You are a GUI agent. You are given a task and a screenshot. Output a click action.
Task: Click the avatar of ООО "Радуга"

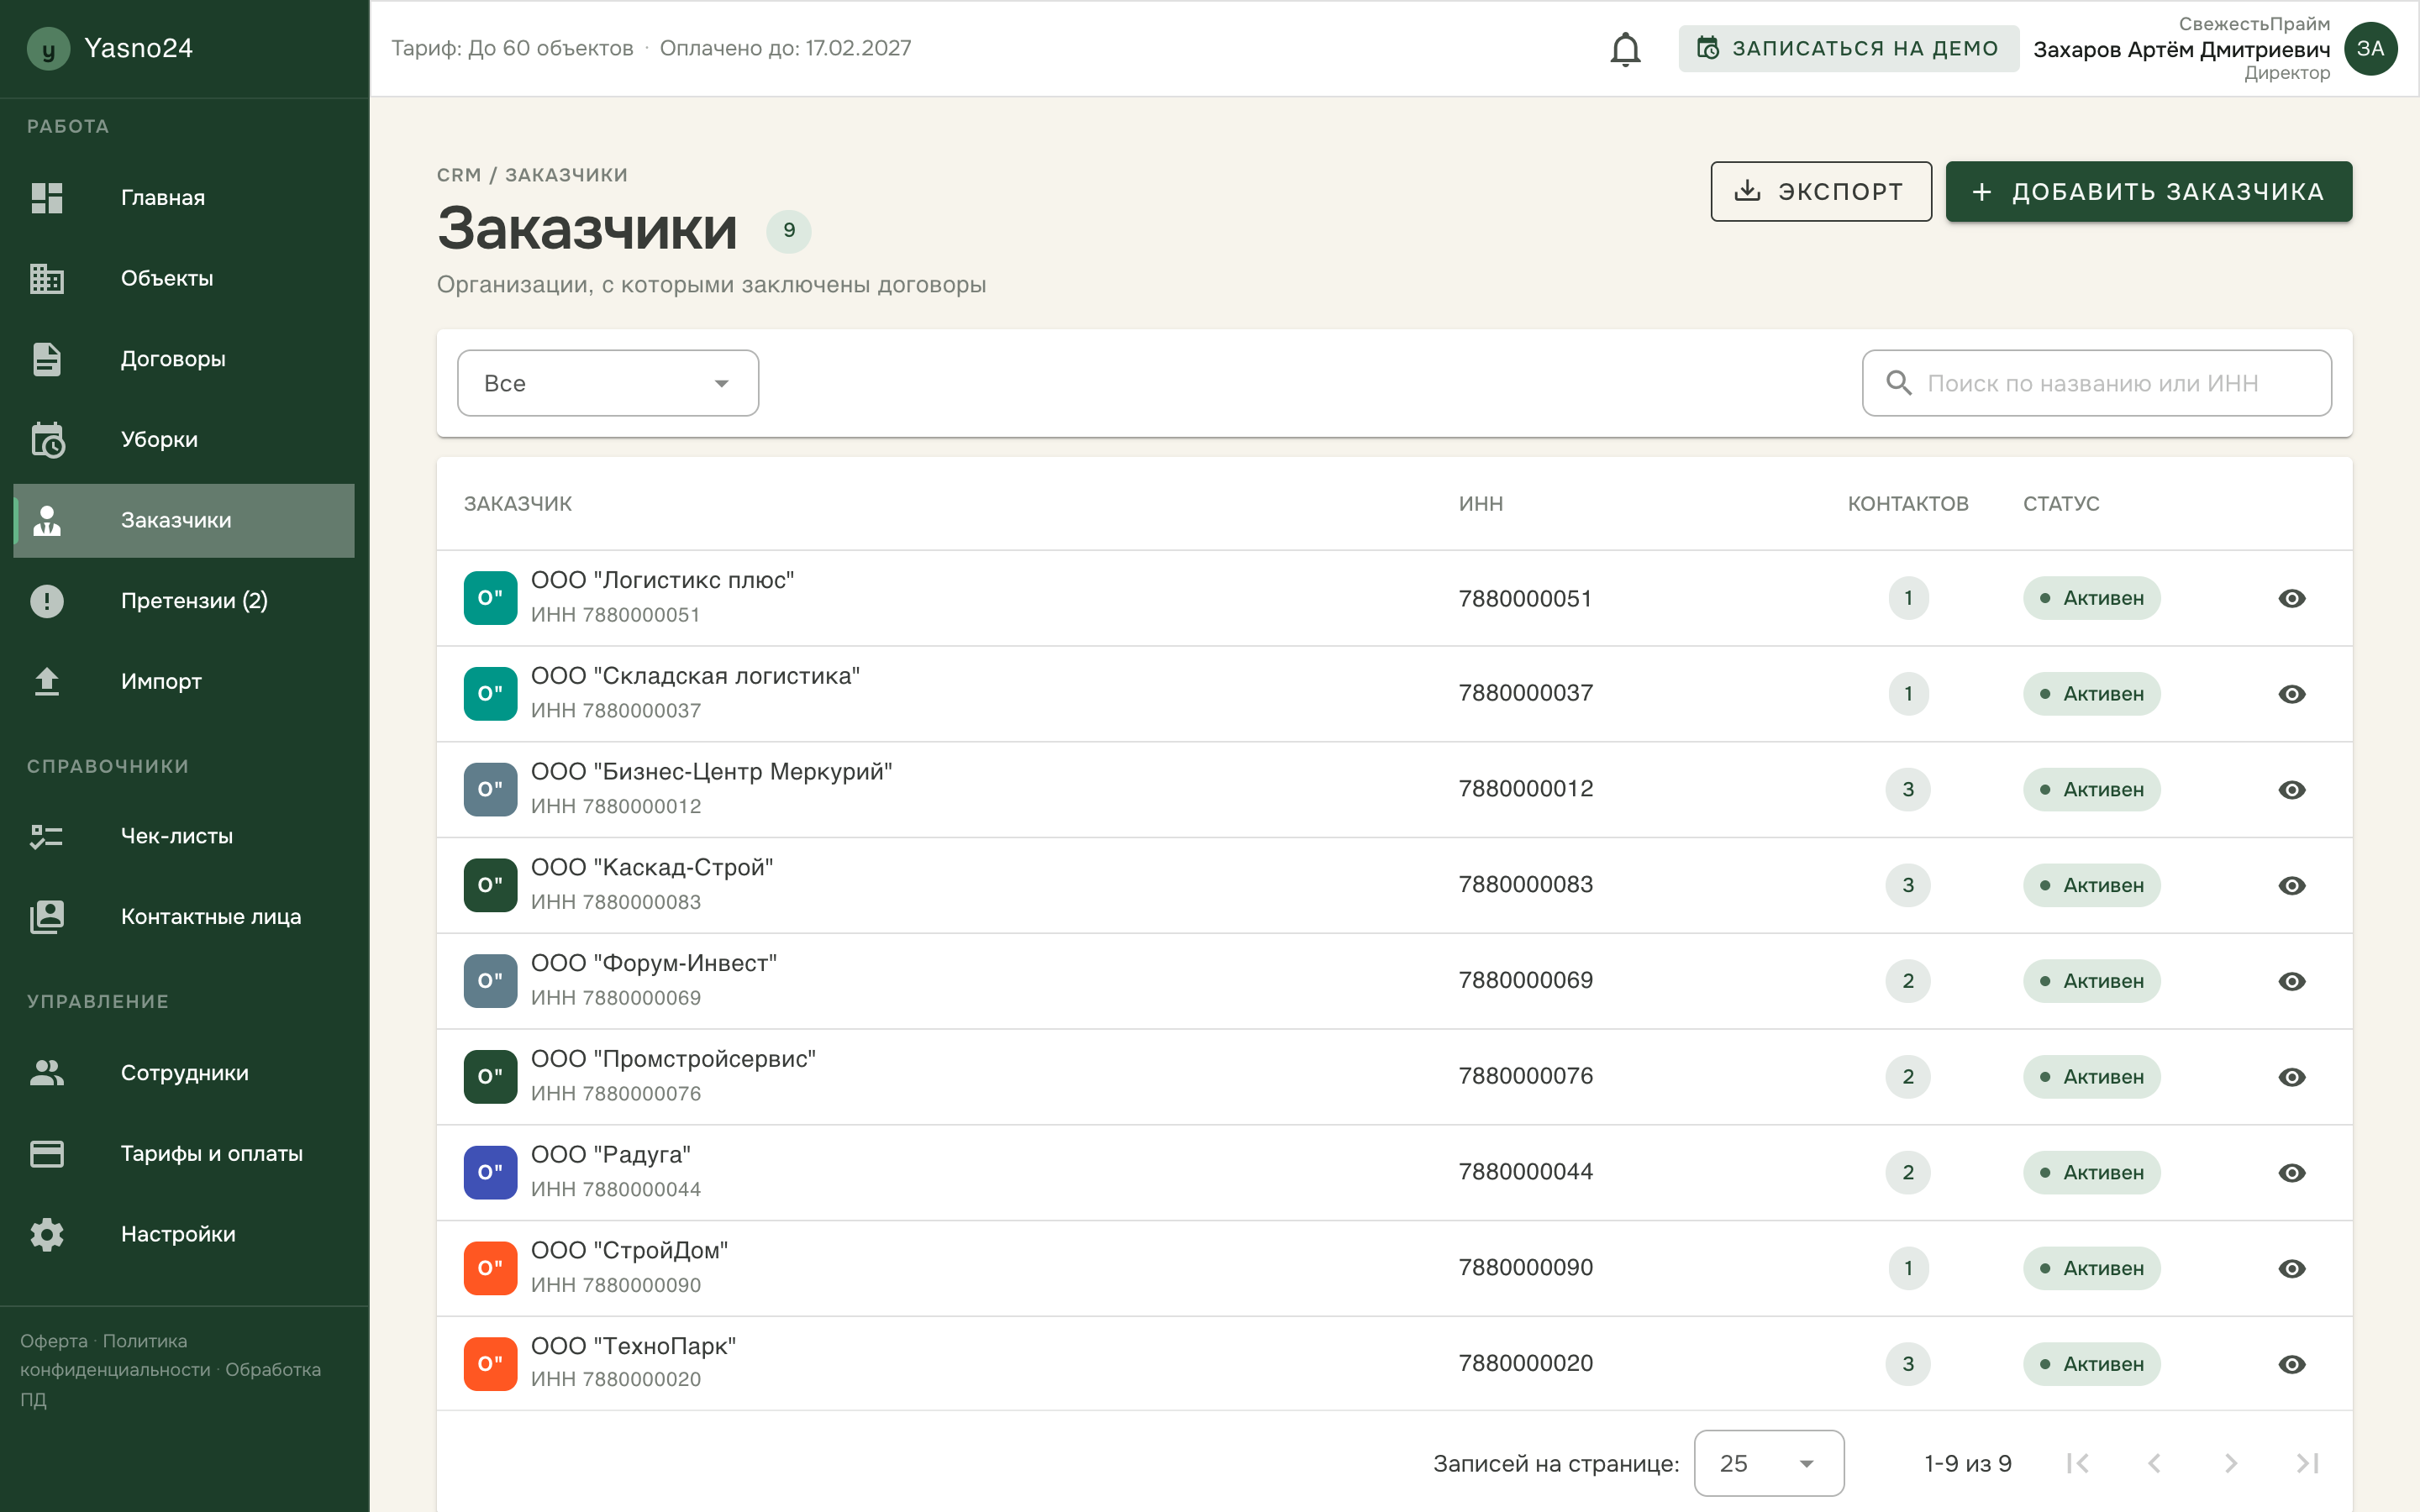[x=490, y=1172]
